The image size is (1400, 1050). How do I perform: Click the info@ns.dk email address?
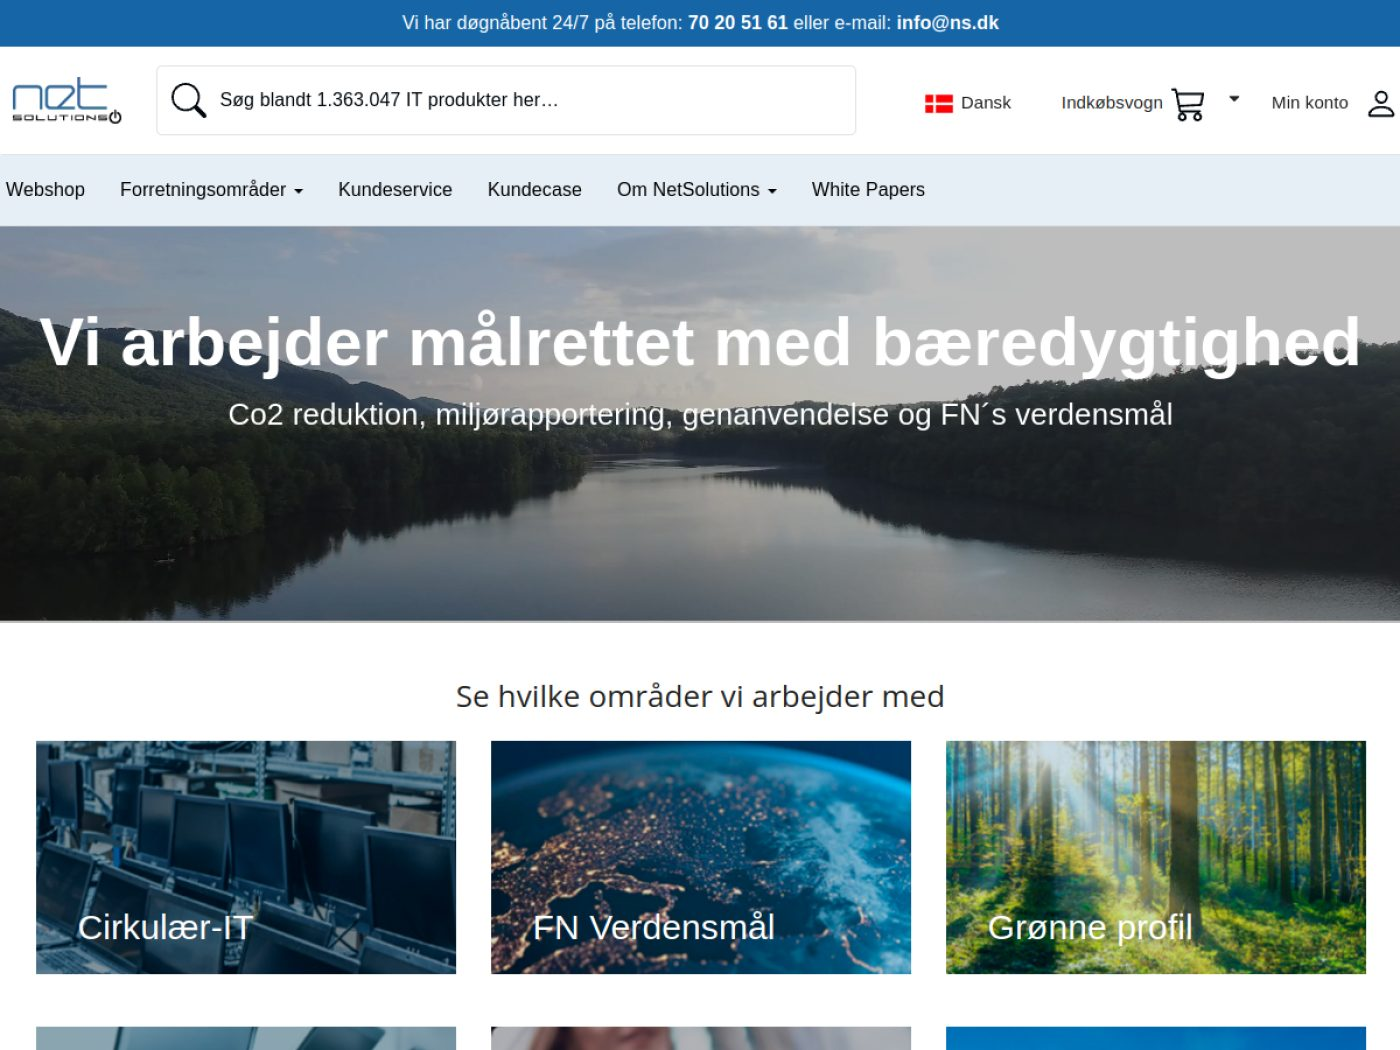(x=947, y=23)
